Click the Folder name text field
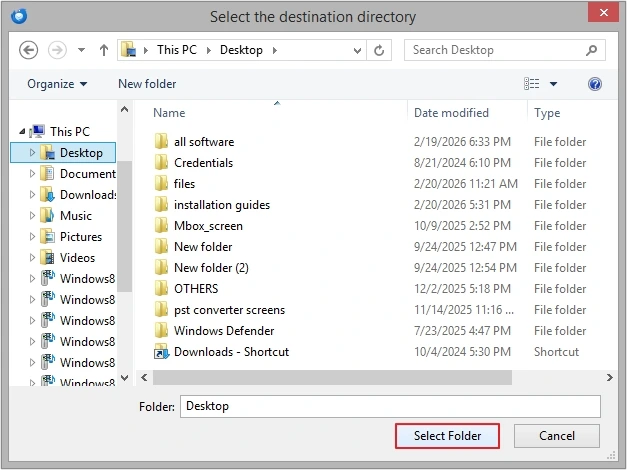The width and height of the screenshot is (627, 470). point(390,406)
